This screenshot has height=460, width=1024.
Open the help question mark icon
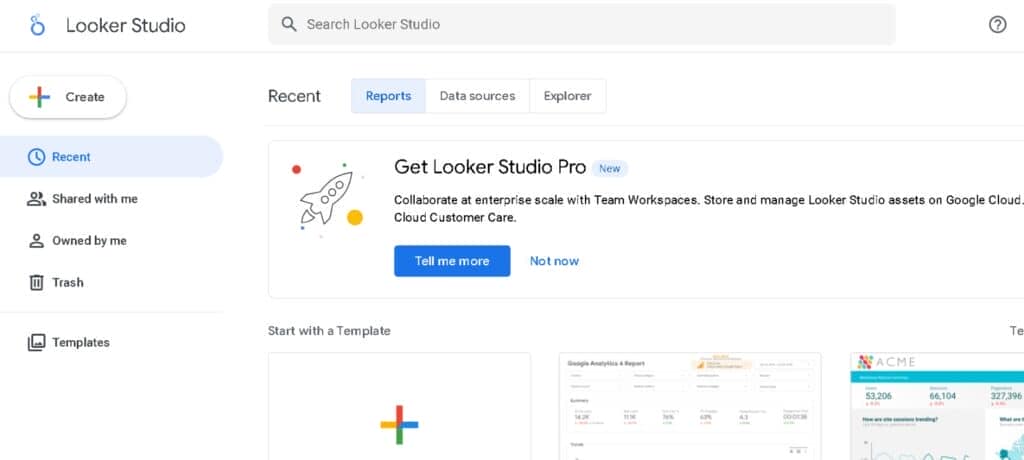pos(997,25)
